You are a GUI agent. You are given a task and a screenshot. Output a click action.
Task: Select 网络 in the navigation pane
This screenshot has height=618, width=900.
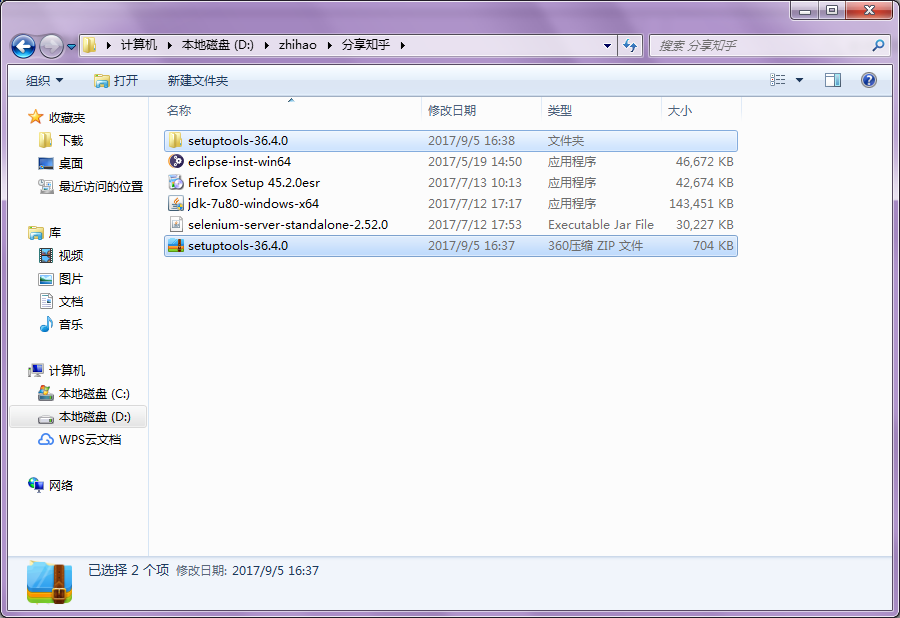tap(61, 485)
